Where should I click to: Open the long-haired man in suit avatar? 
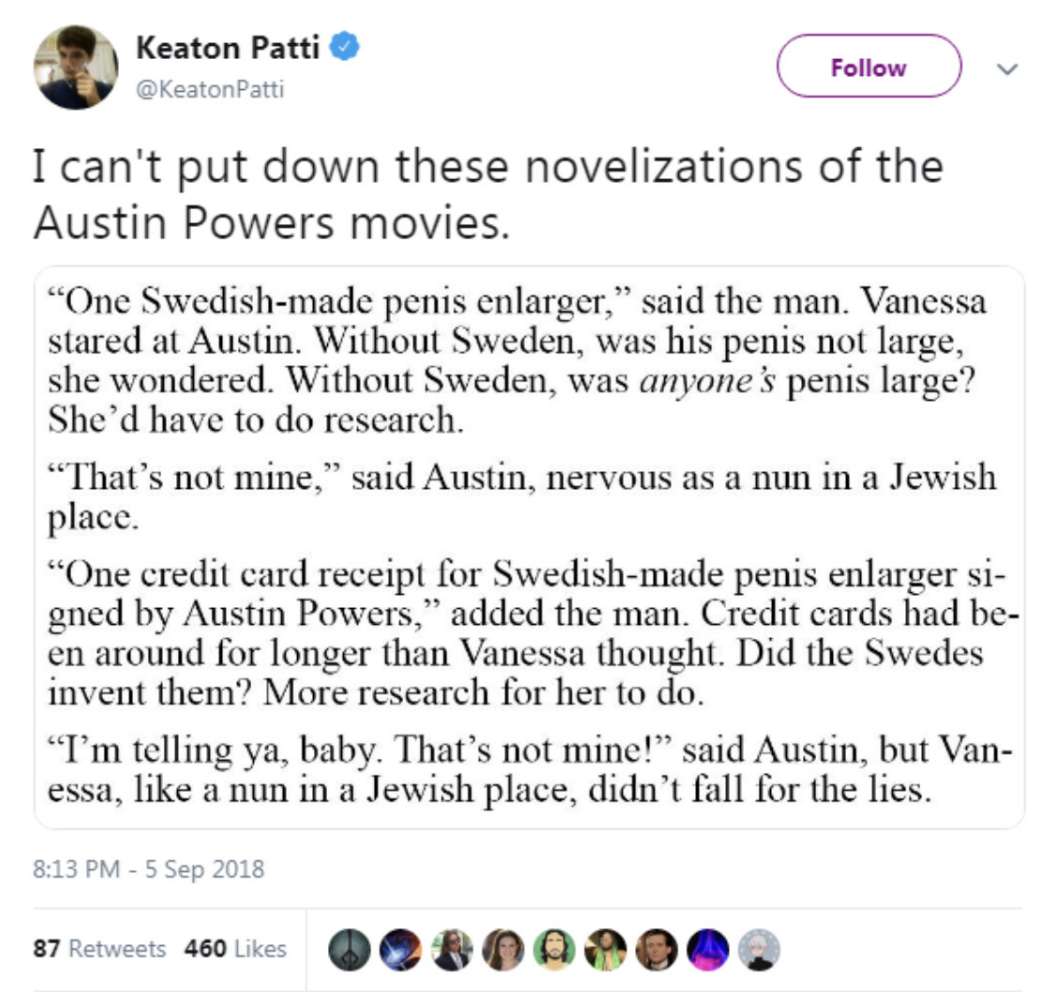pos(451,947)
